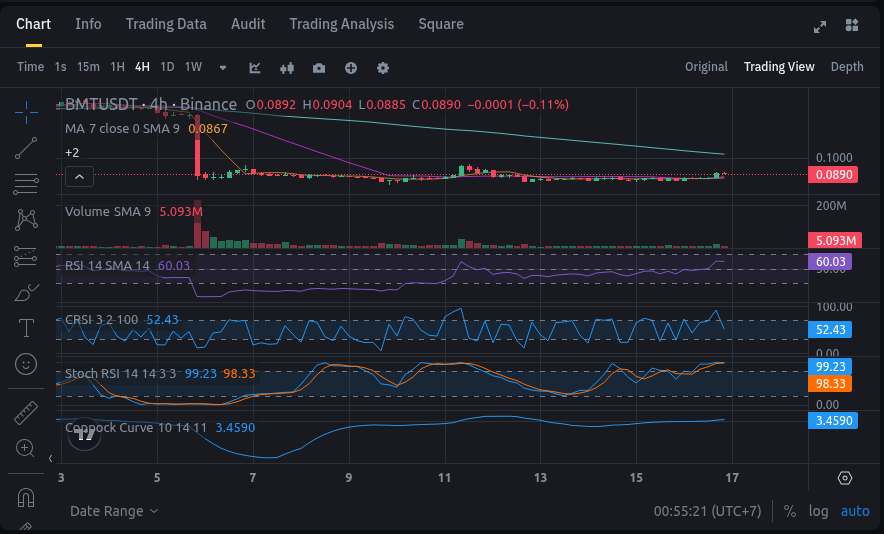Toggle percent scale mode
884x534 pixels.
click(790, 511)
